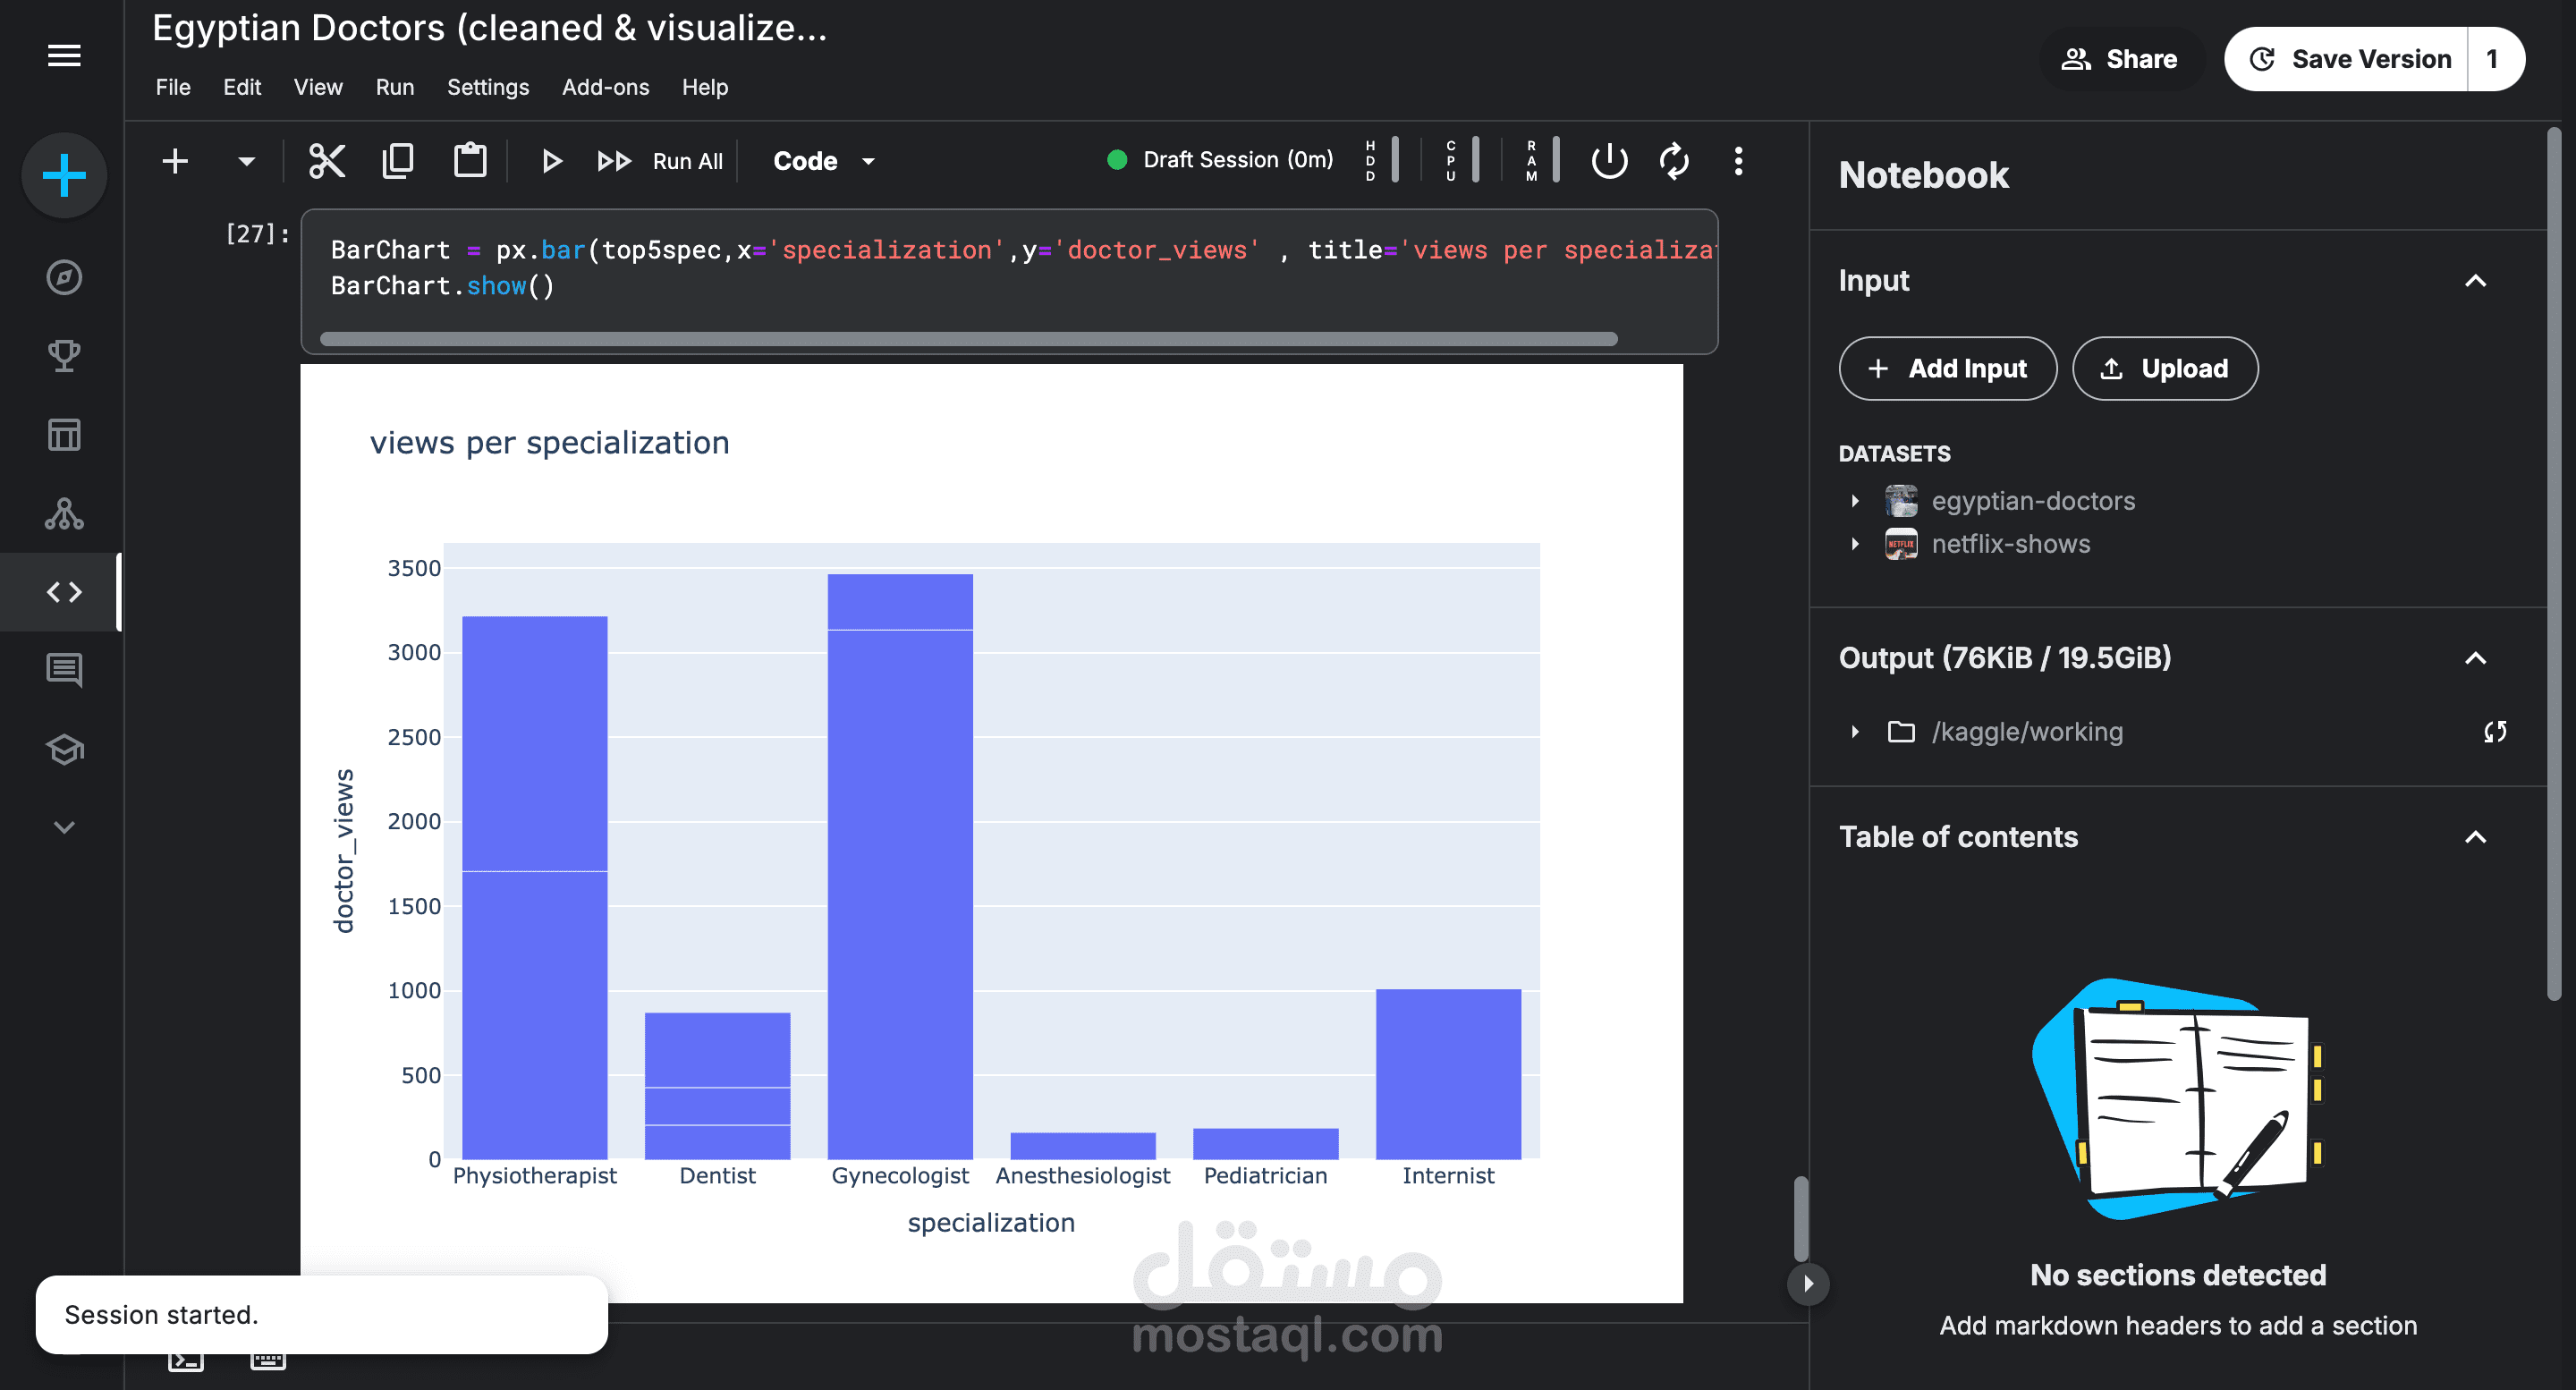Click the Gynecologist bar in chart

click(x=900, y=867)
